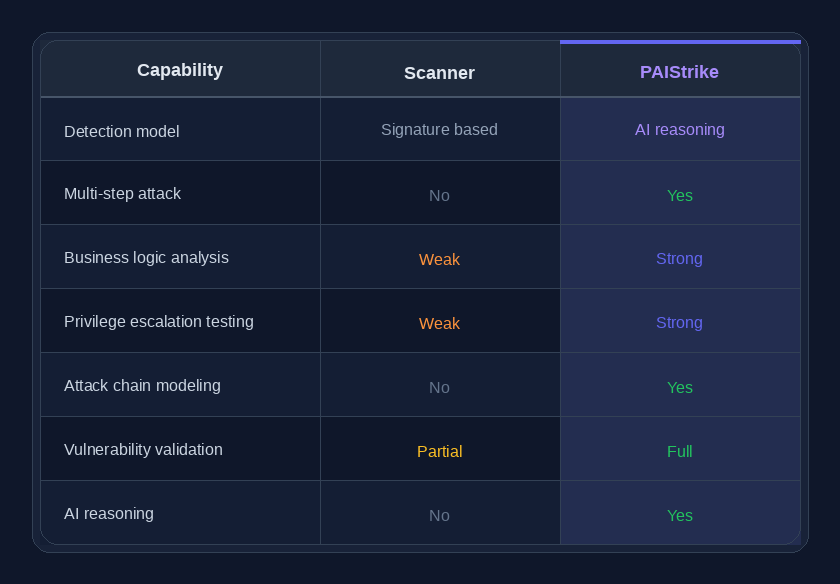Select the Business logic analysis label

coord(146,257)
